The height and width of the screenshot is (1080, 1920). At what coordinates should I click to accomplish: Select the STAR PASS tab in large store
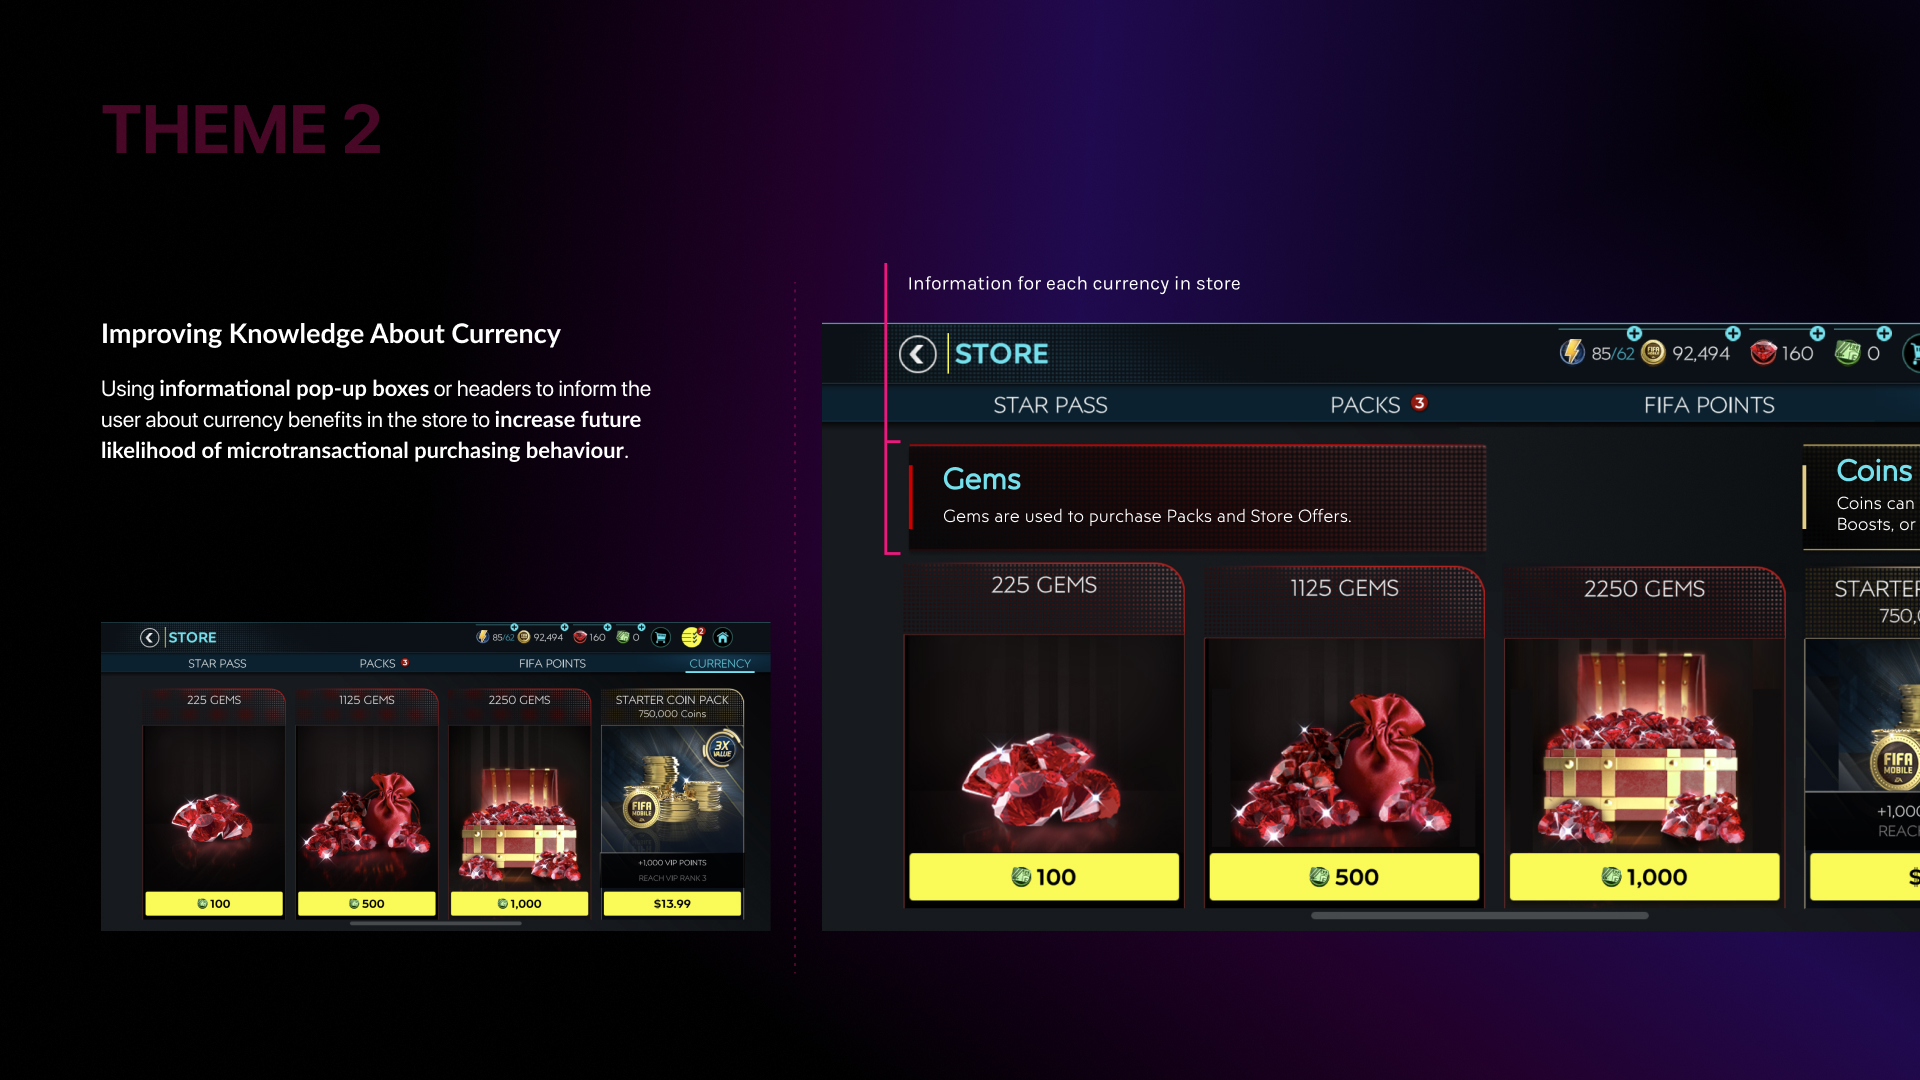[1050, 405]
